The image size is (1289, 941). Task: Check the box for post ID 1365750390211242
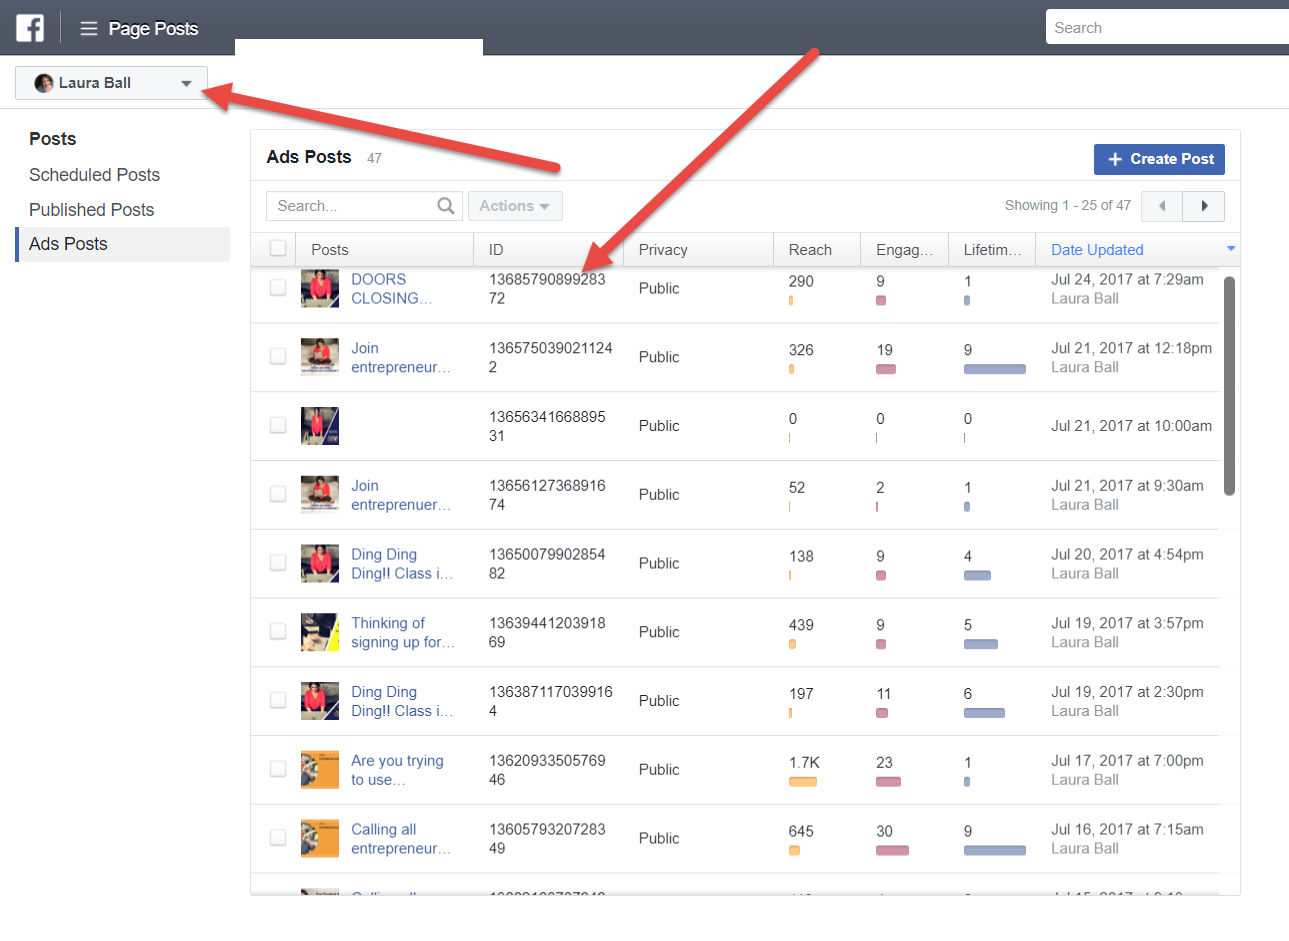(278, 357)
